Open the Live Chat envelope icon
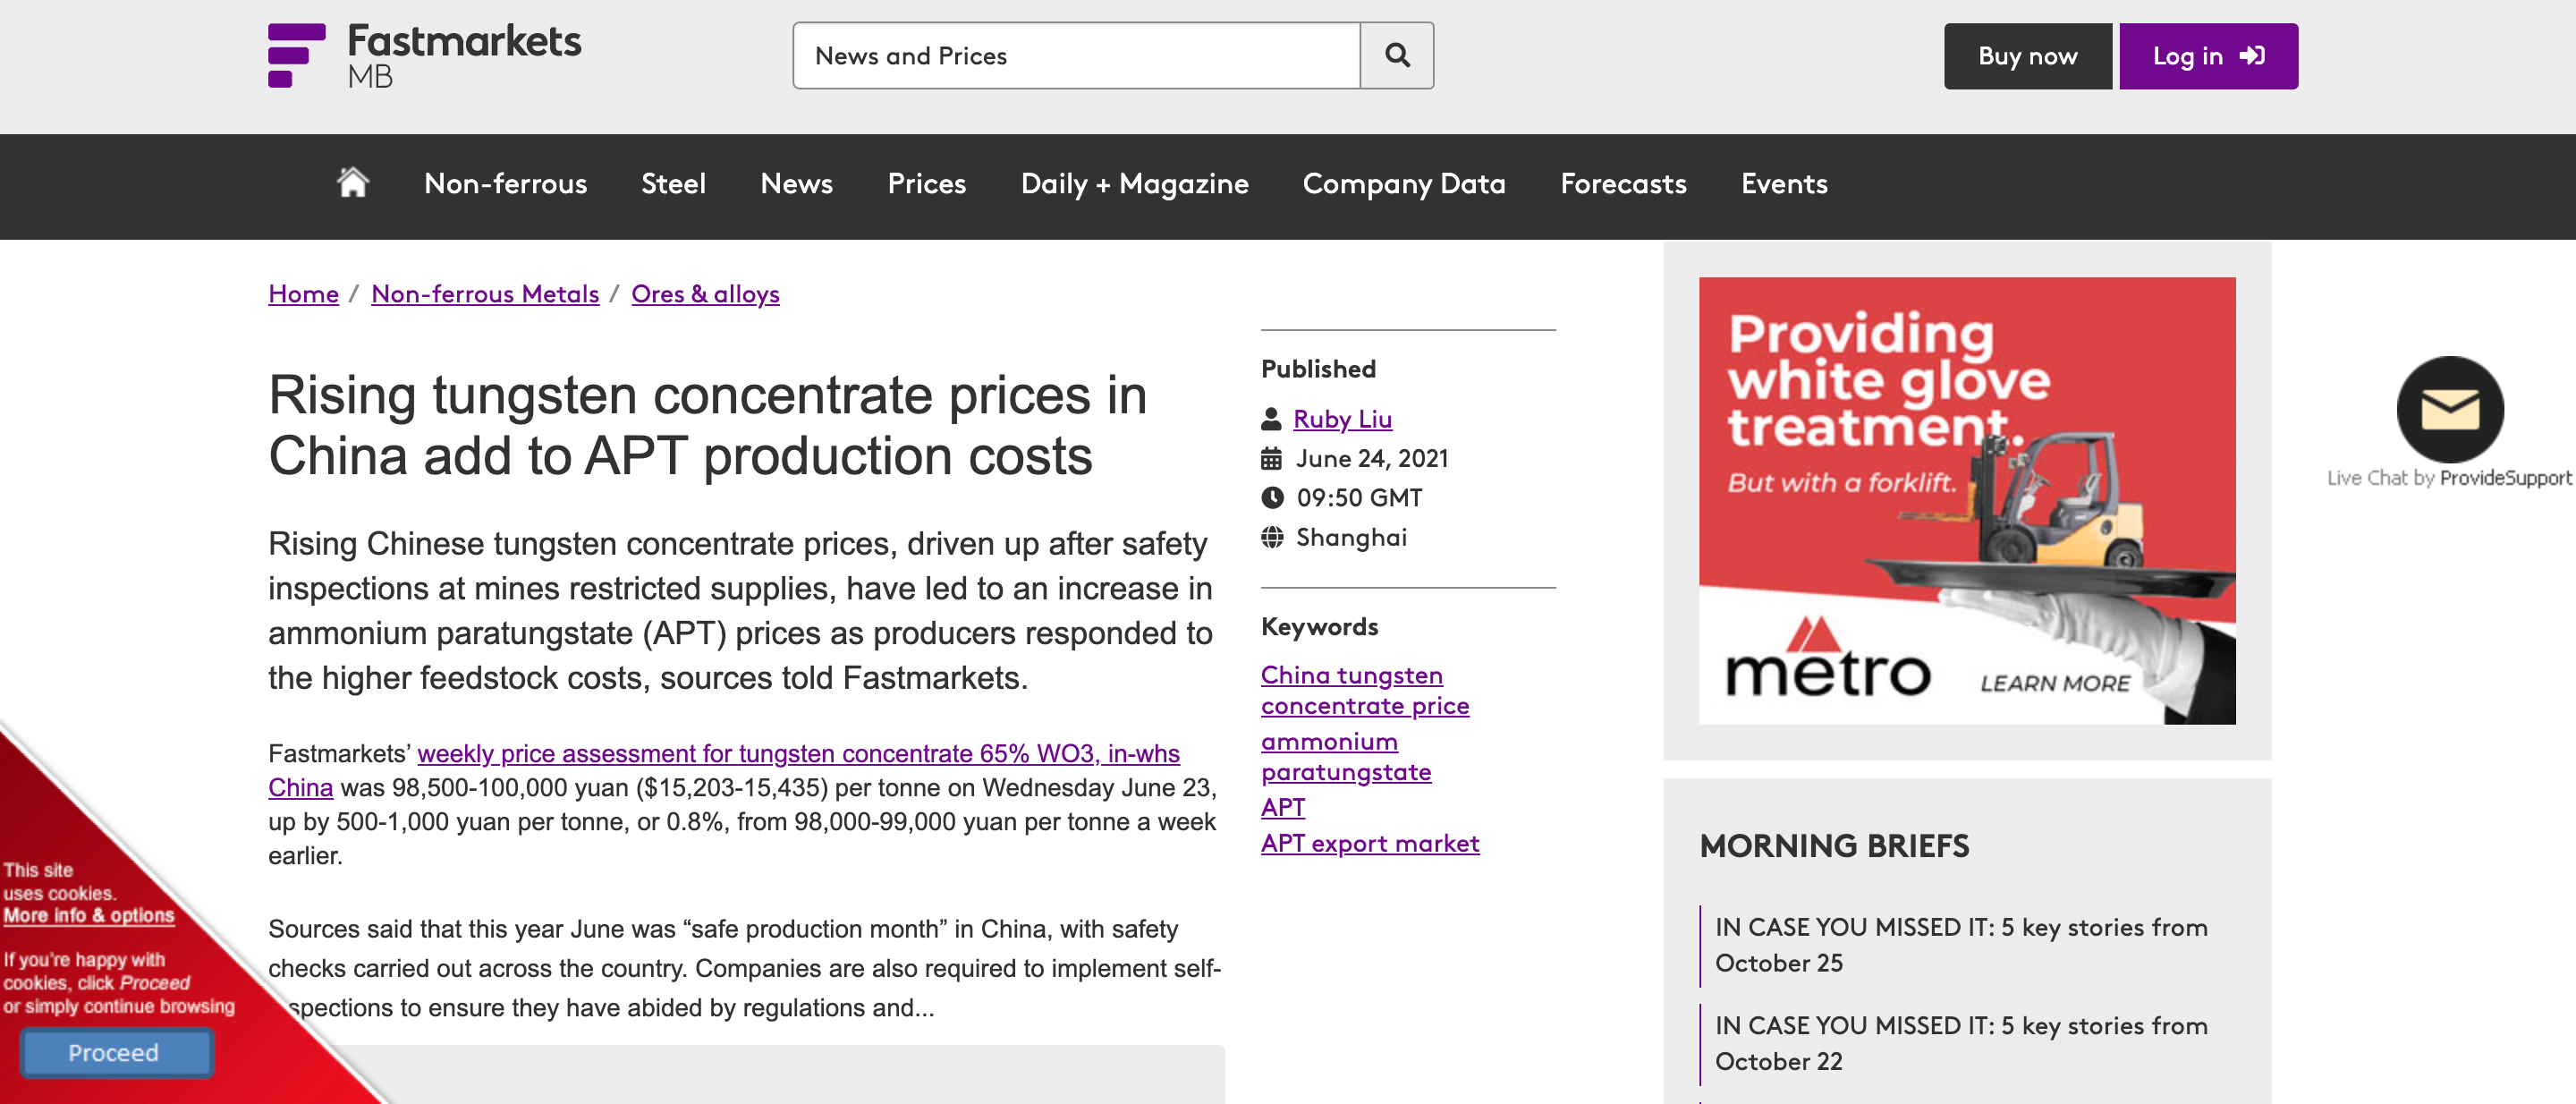The width and height of the screenshot is (2576, 1104). coord(2449,409)
